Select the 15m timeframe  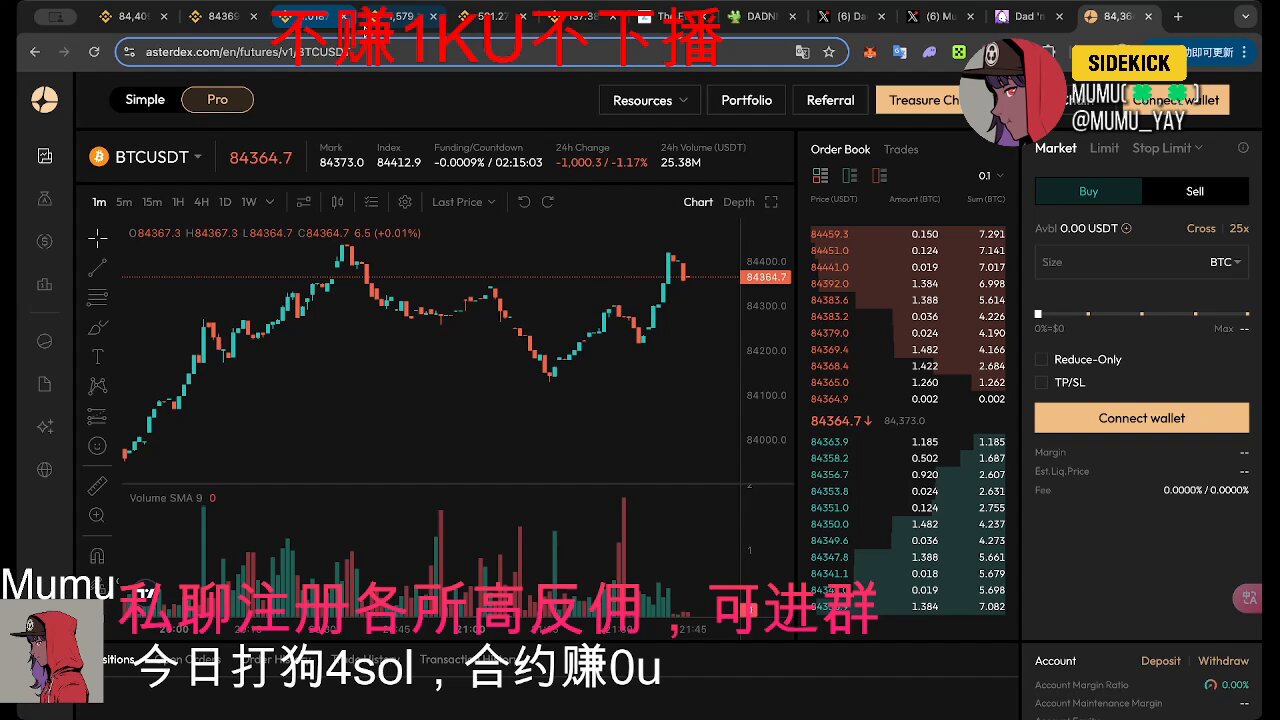pyautogui.click(x=152, y=202)
